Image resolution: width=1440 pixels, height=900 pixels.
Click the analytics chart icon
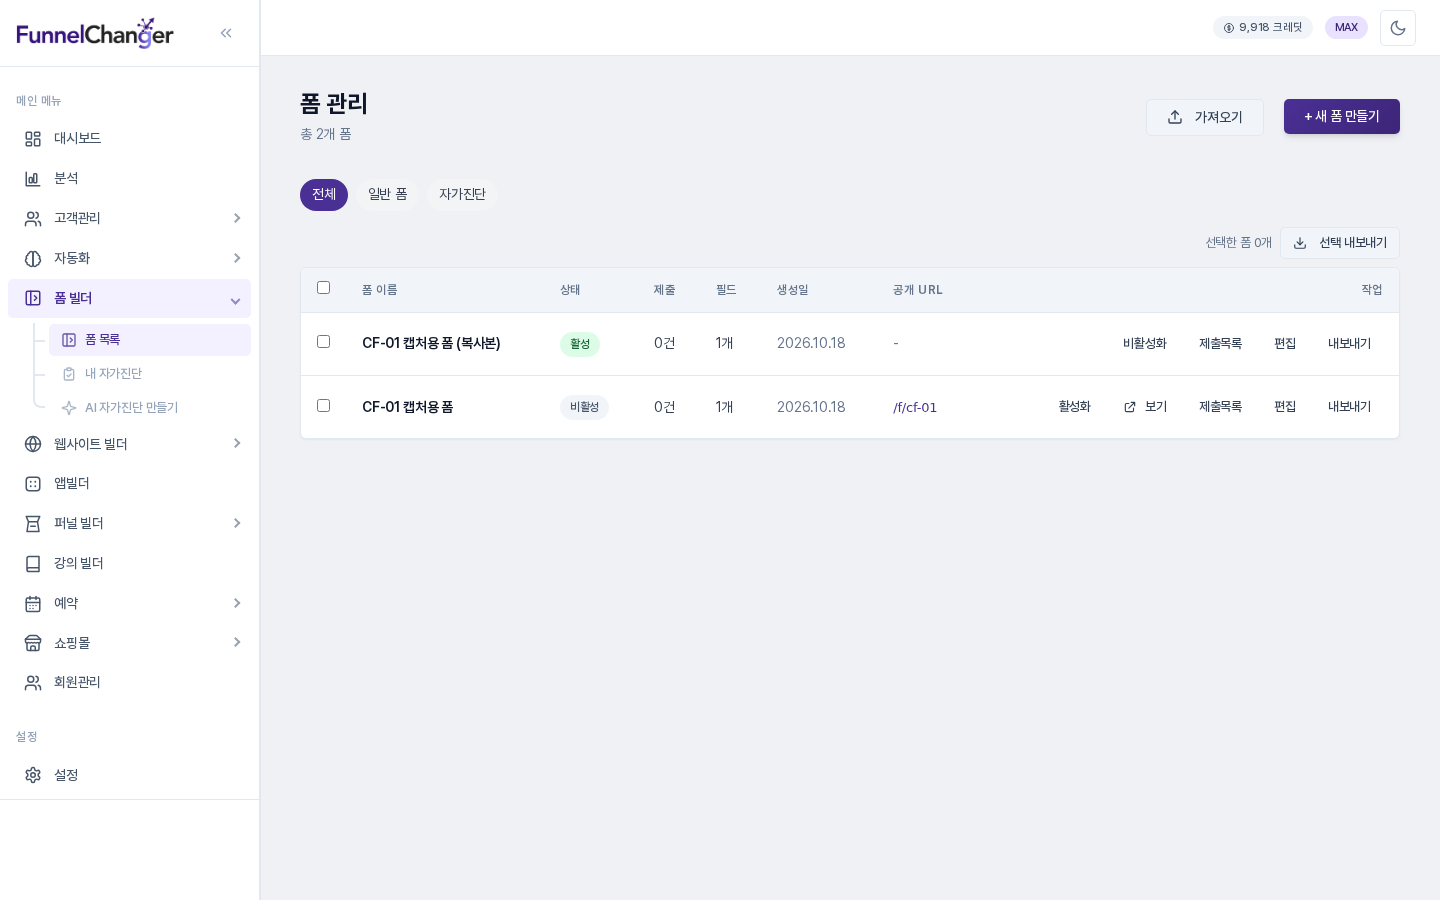[33, 179]
